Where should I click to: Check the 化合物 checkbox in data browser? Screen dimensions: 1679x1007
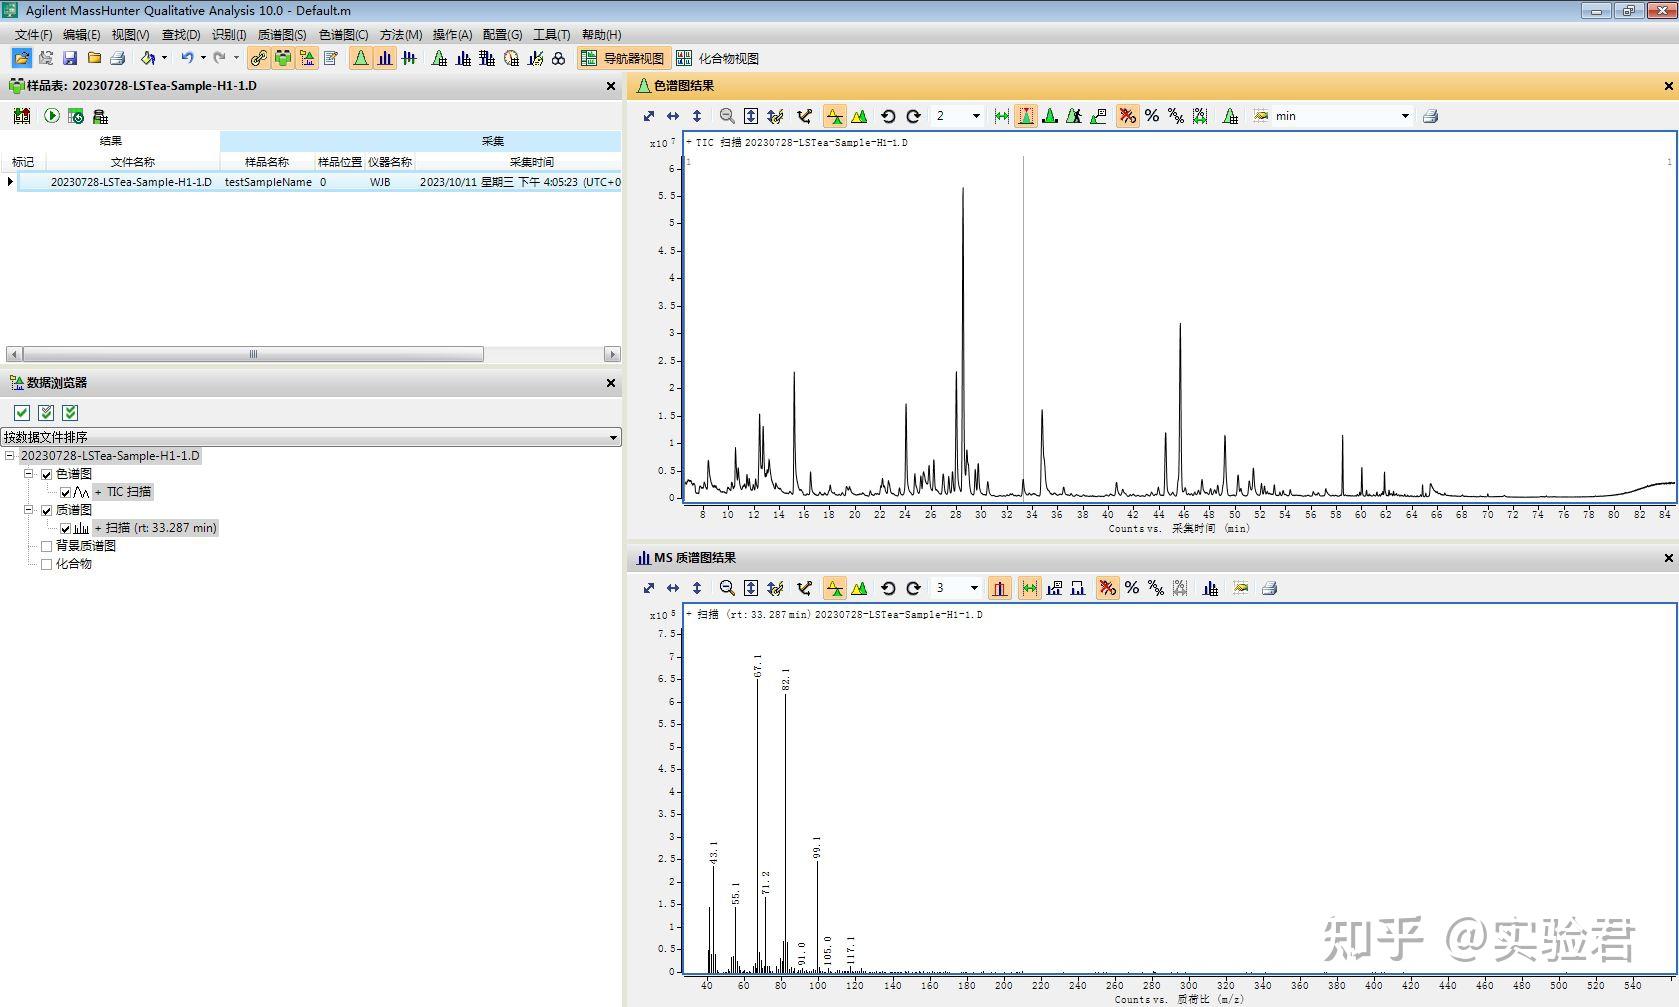(46, 563)
